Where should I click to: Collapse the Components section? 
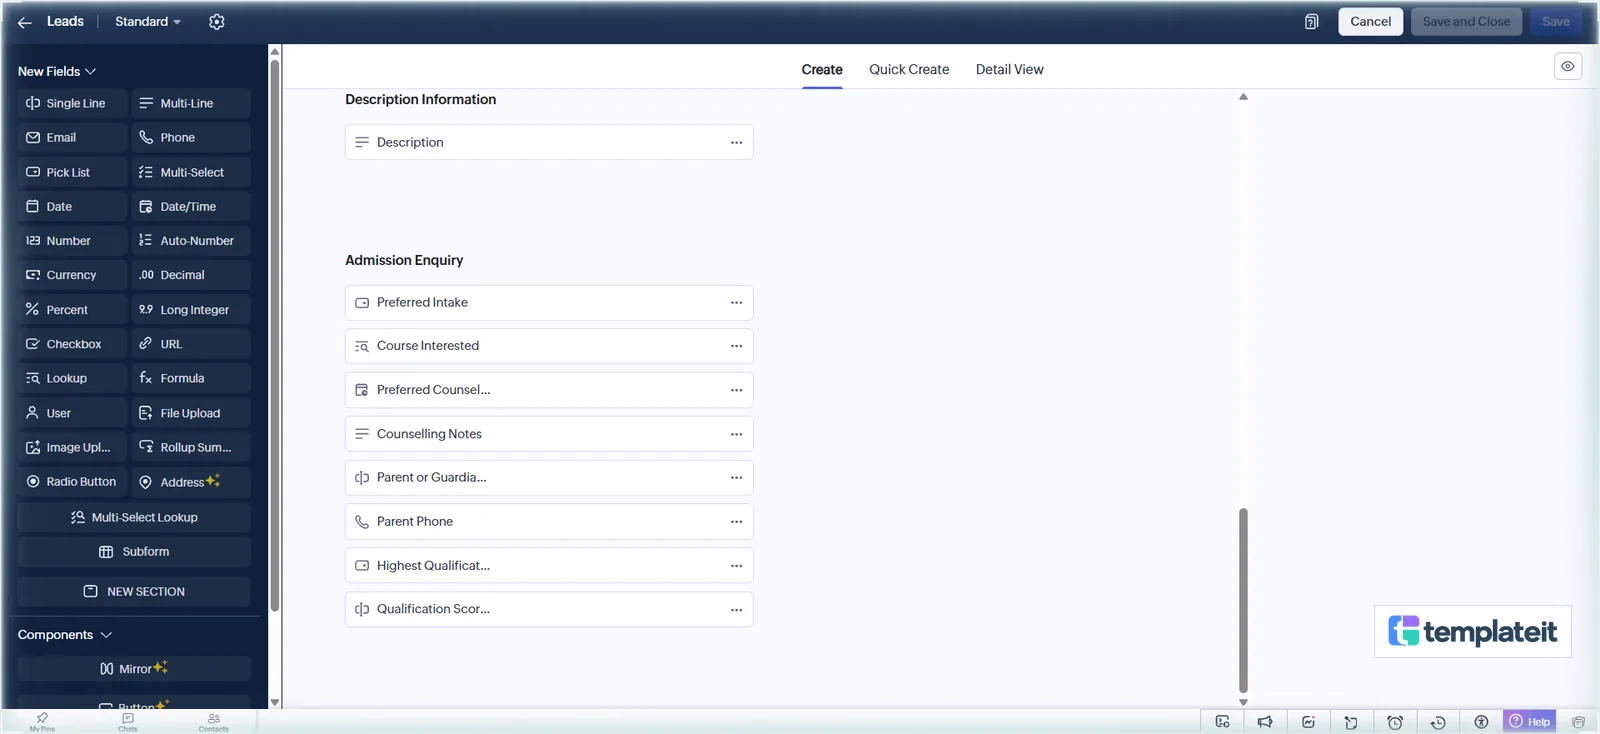pyautogui.click(x=65, y=635)
